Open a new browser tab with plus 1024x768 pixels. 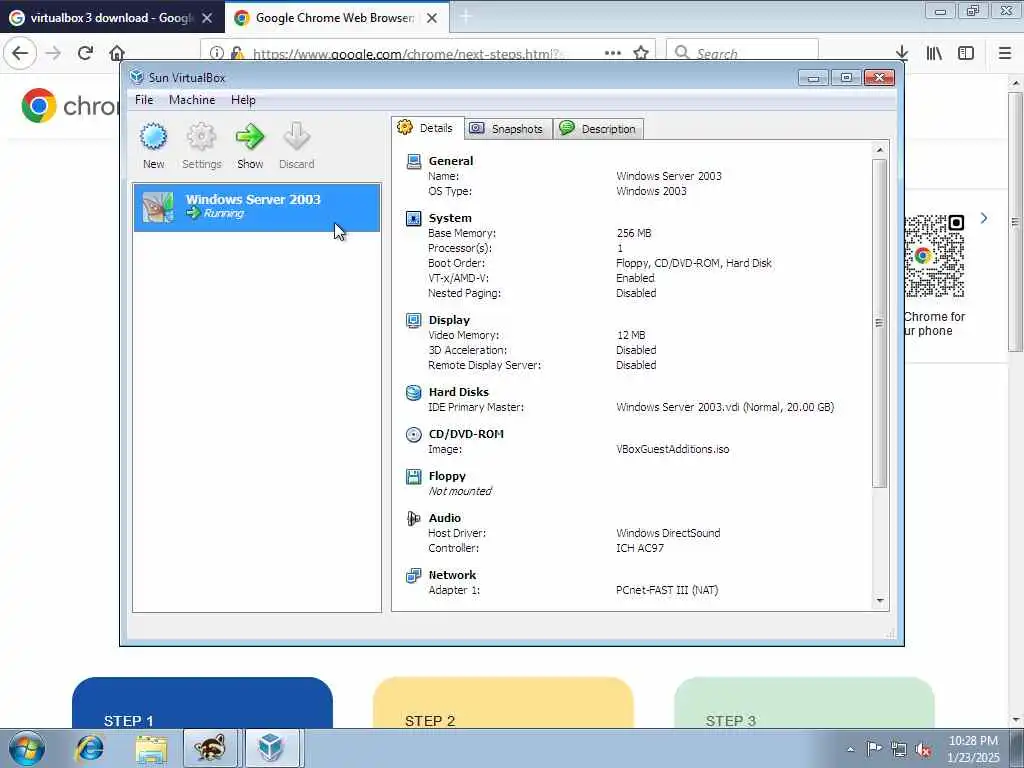coord(466,17)
